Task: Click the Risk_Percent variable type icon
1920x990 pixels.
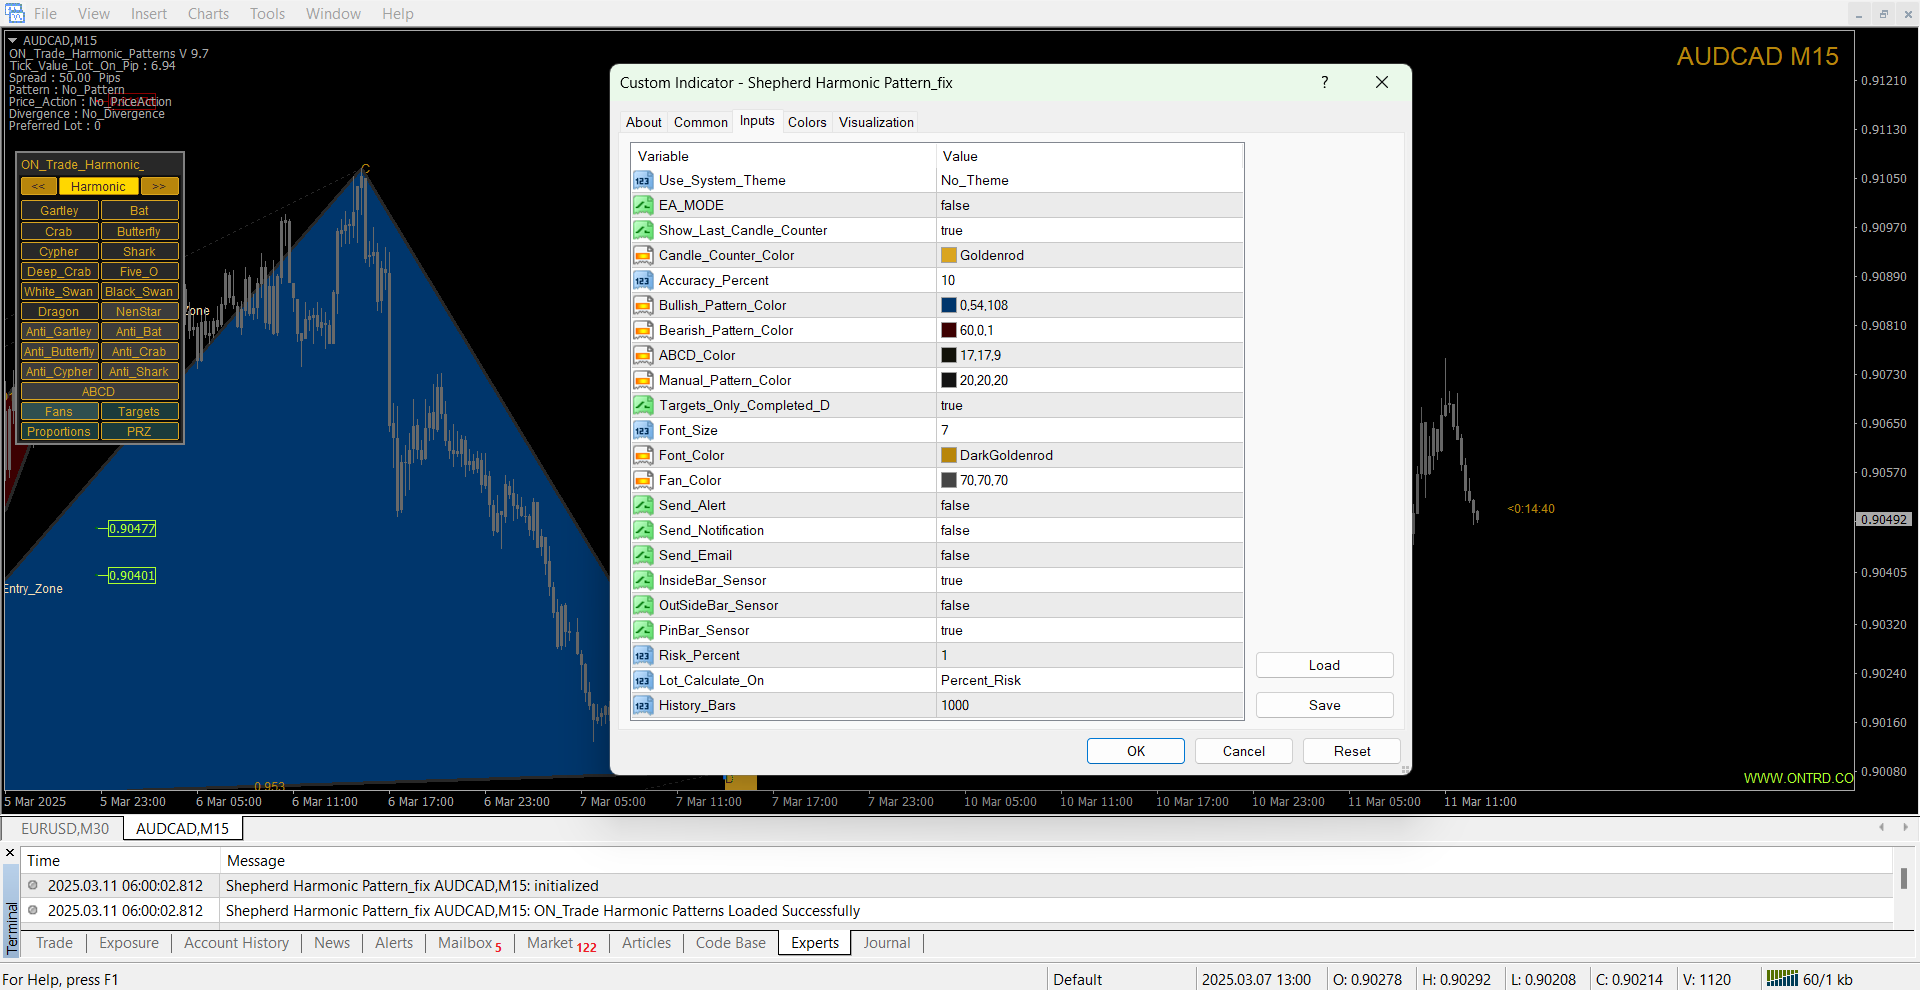Action: 643,656
